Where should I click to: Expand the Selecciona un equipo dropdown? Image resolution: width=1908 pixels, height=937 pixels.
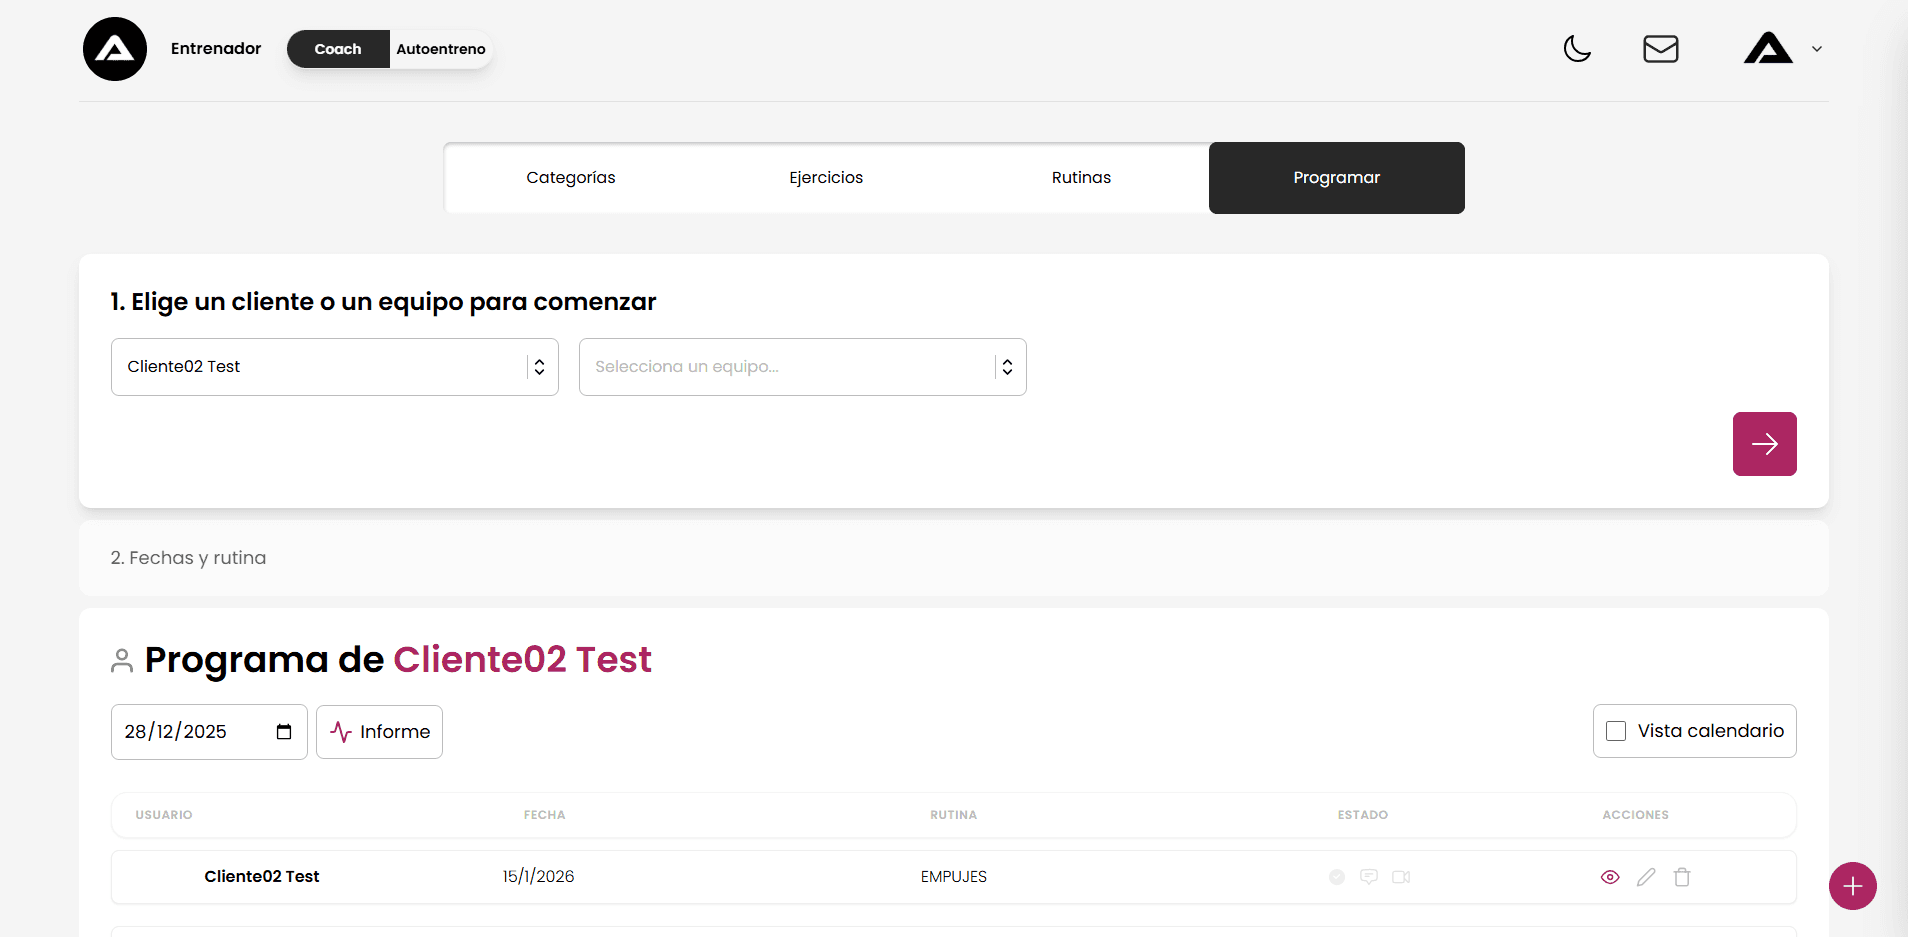pos(802,367)
